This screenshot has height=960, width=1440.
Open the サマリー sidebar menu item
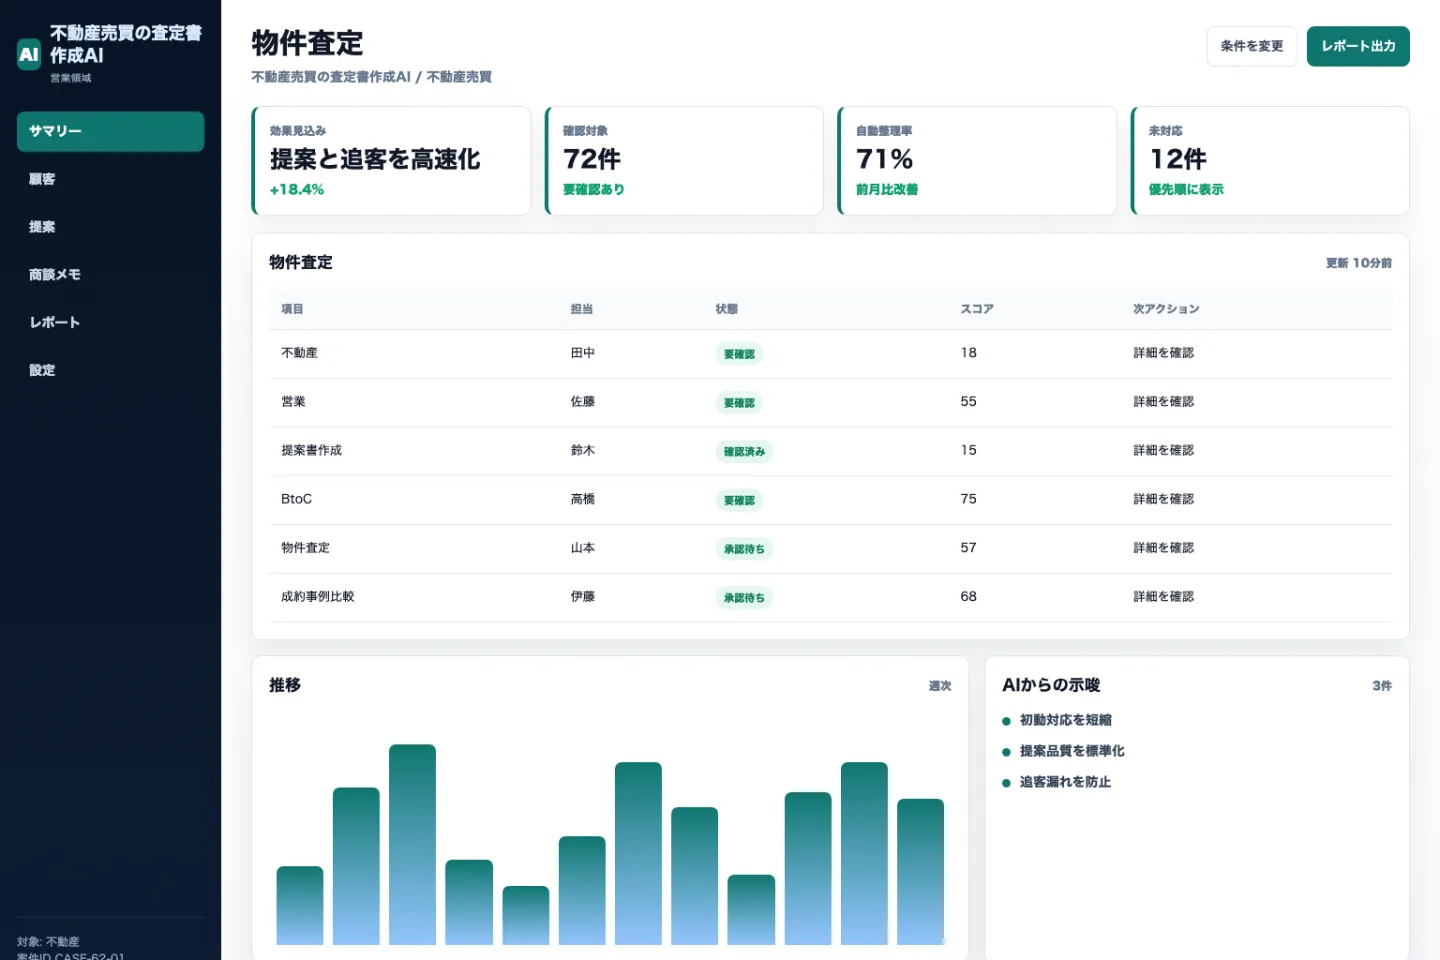click(x=110, y=131)
